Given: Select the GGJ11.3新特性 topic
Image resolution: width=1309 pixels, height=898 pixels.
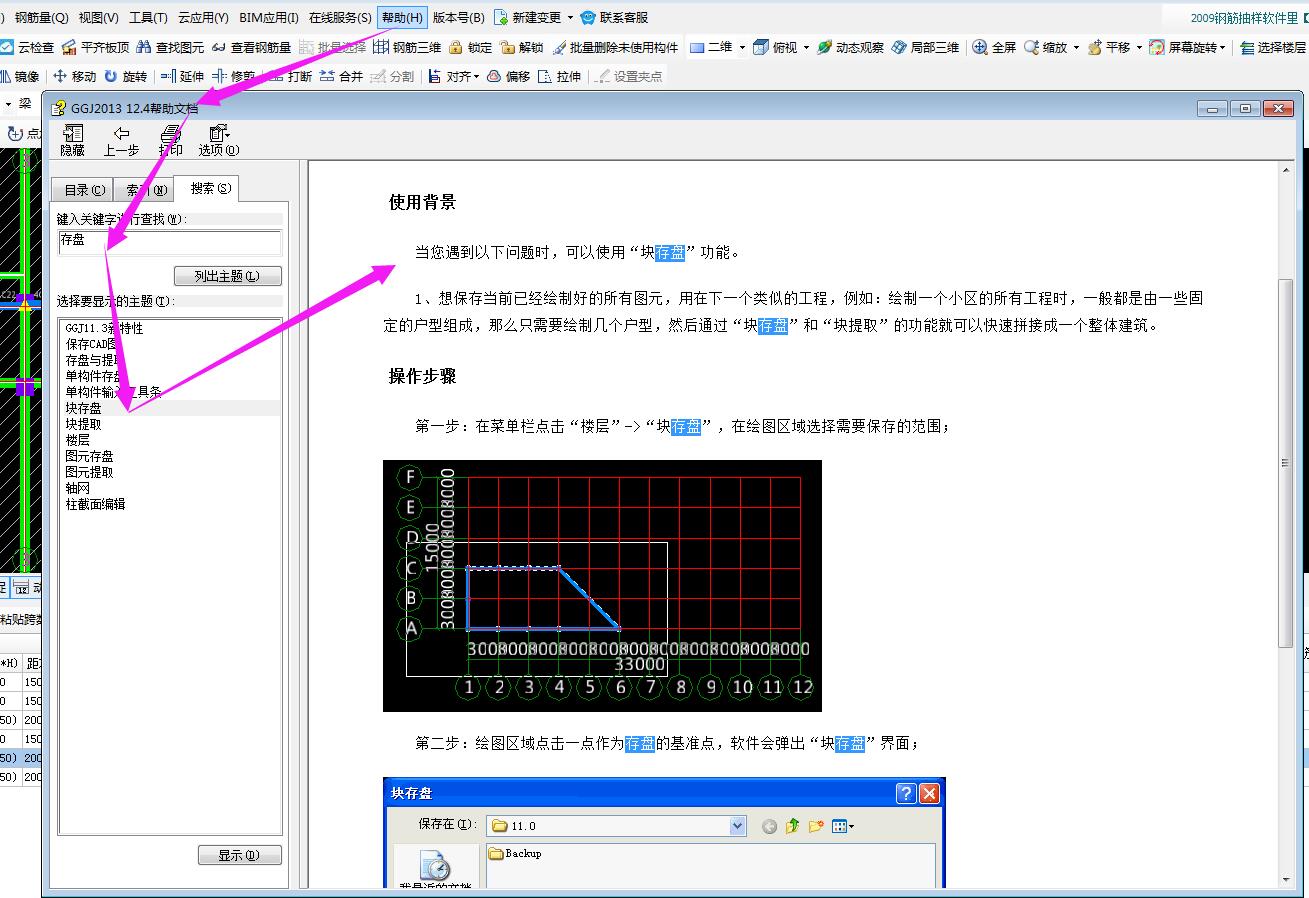Looking at the screenshot, I should [x=104, y=328].
